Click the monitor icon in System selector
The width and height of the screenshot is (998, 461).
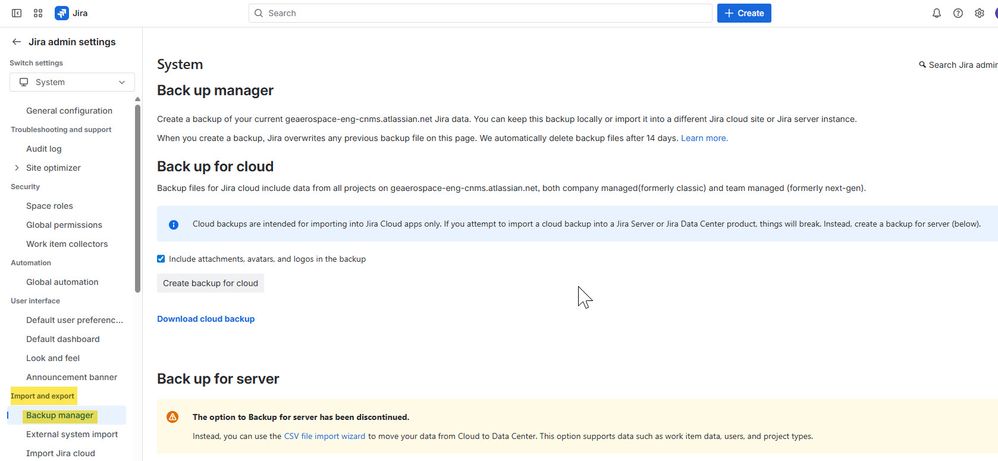[x=24, y=82]
